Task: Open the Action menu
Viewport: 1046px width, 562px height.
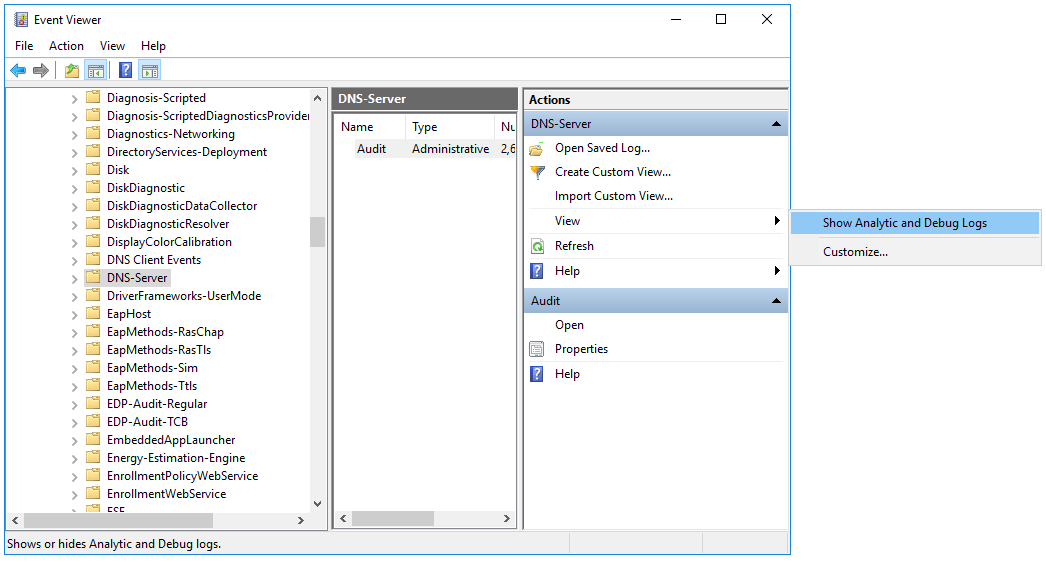Action: point(66,46)
